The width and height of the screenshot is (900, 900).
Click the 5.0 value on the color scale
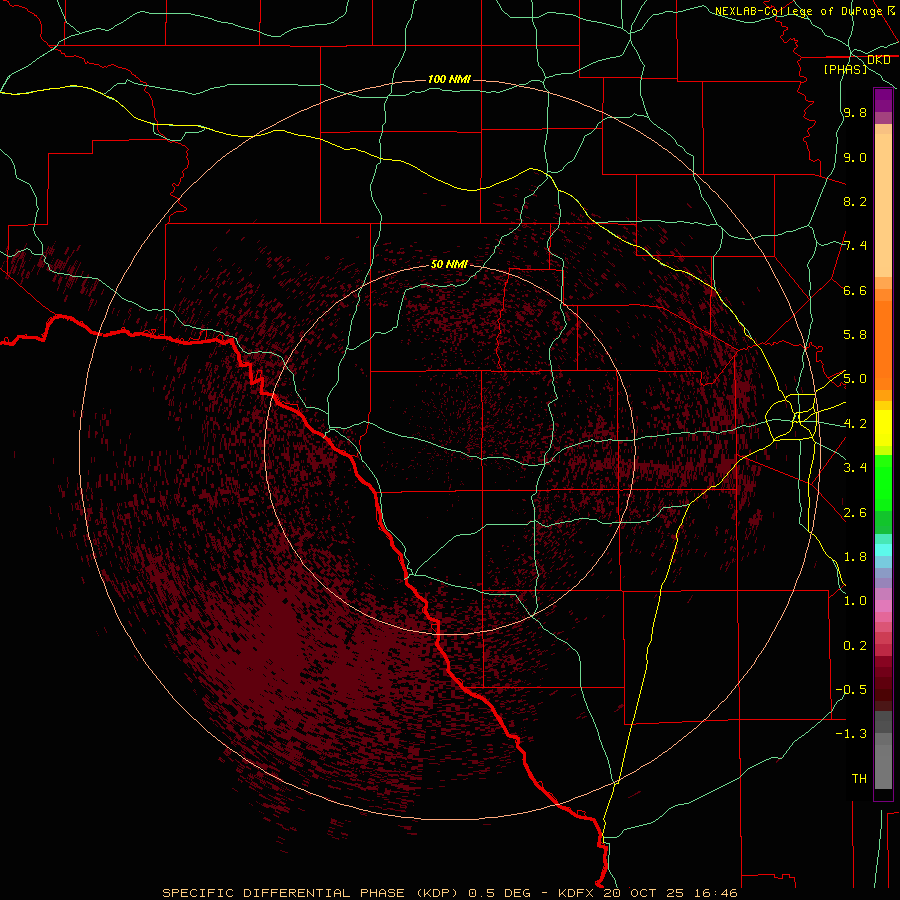point(855,379)
